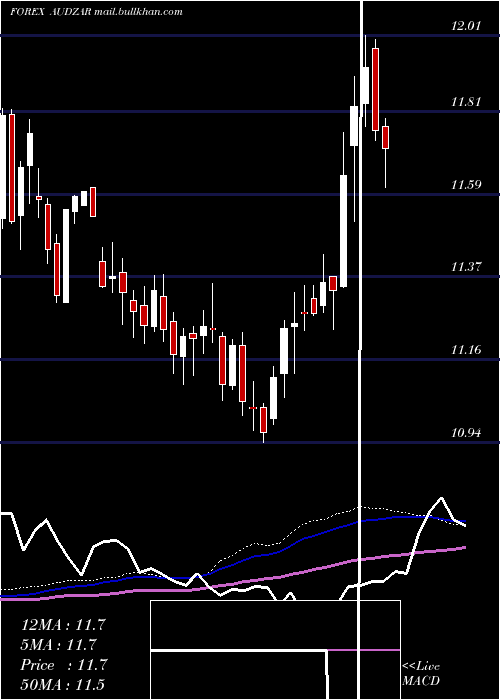The image size is (500, 700).
Task: Click the tall red candle near 12.01
Action: (375, 89)
